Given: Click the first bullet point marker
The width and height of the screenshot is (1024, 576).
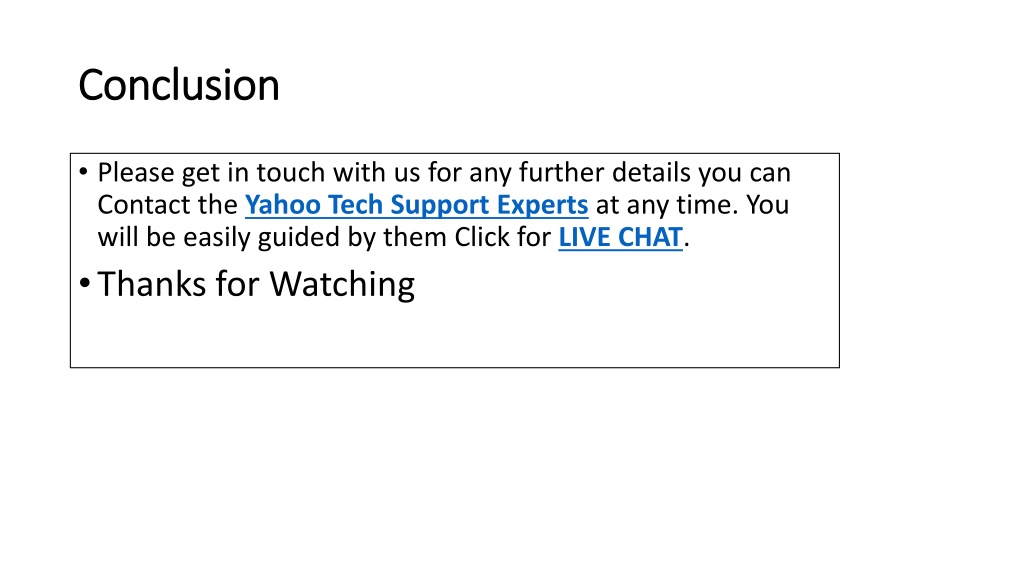Looking at the screenshot, I should coord(83,172).
